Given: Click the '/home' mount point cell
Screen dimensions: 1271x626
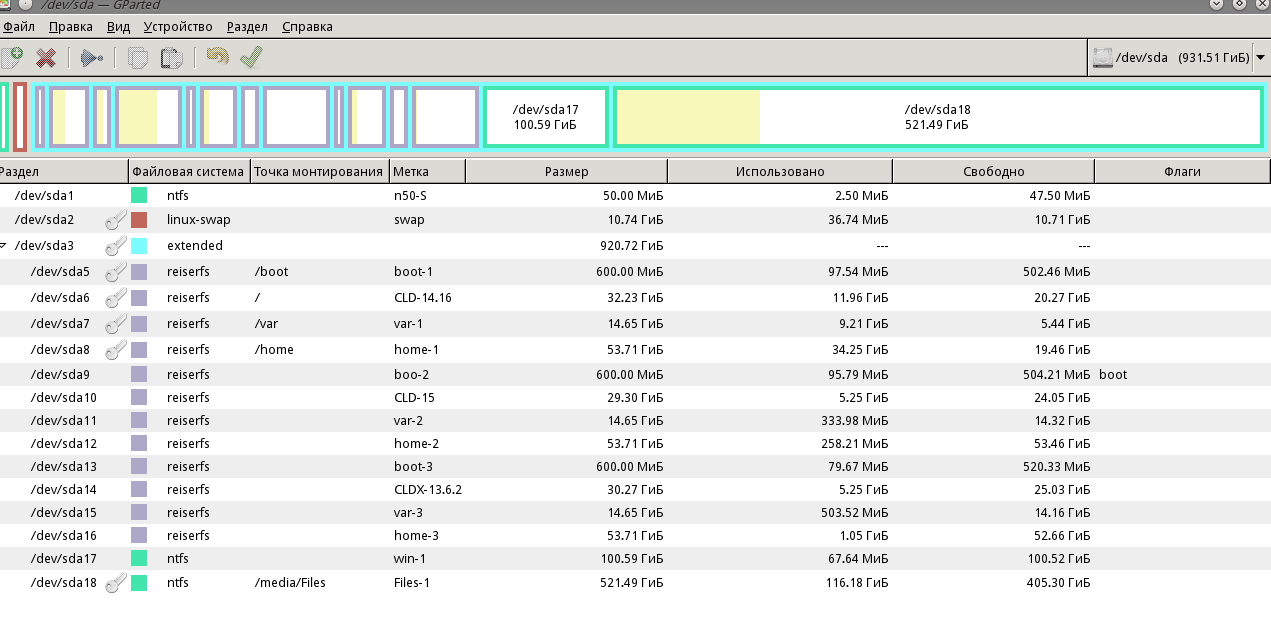Looking at the screenshot, I should pos(274,350).
